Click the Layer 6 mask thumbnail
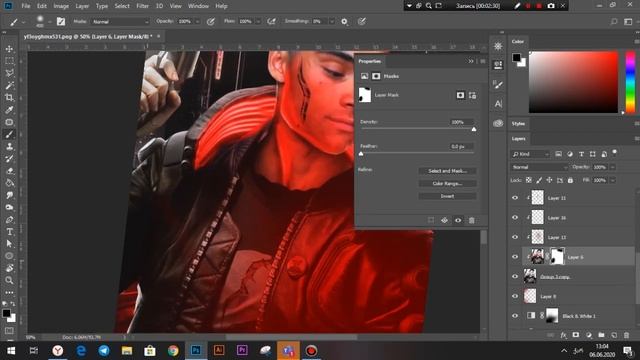The width and height of the screenshot is (640, 360). click(557, 256)
